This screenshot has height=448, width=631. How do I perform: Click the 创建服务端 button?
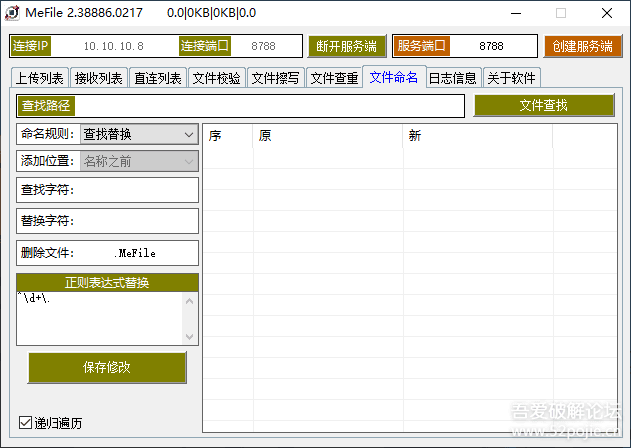(x=582, y=46)
